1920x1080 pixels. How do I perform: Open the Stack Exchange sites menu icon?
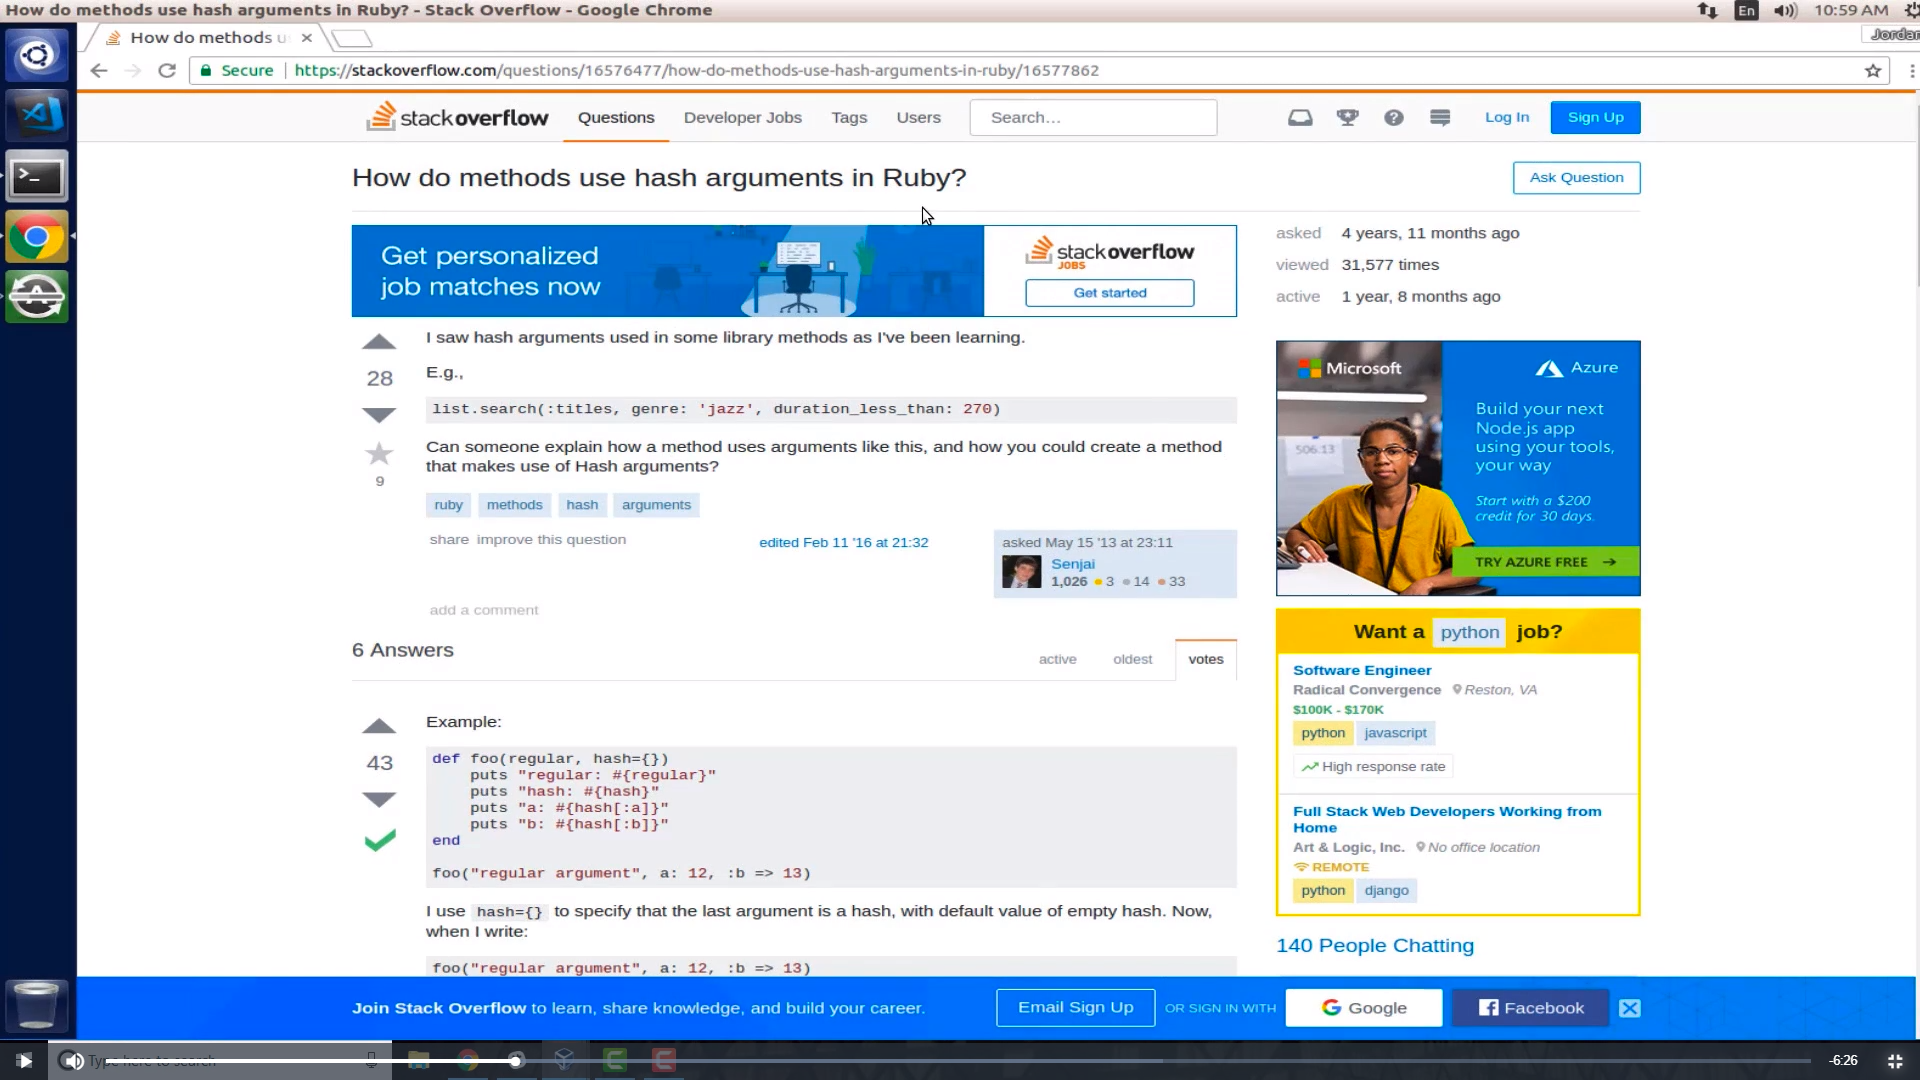pyautogui.click(x=1440, y=117)
